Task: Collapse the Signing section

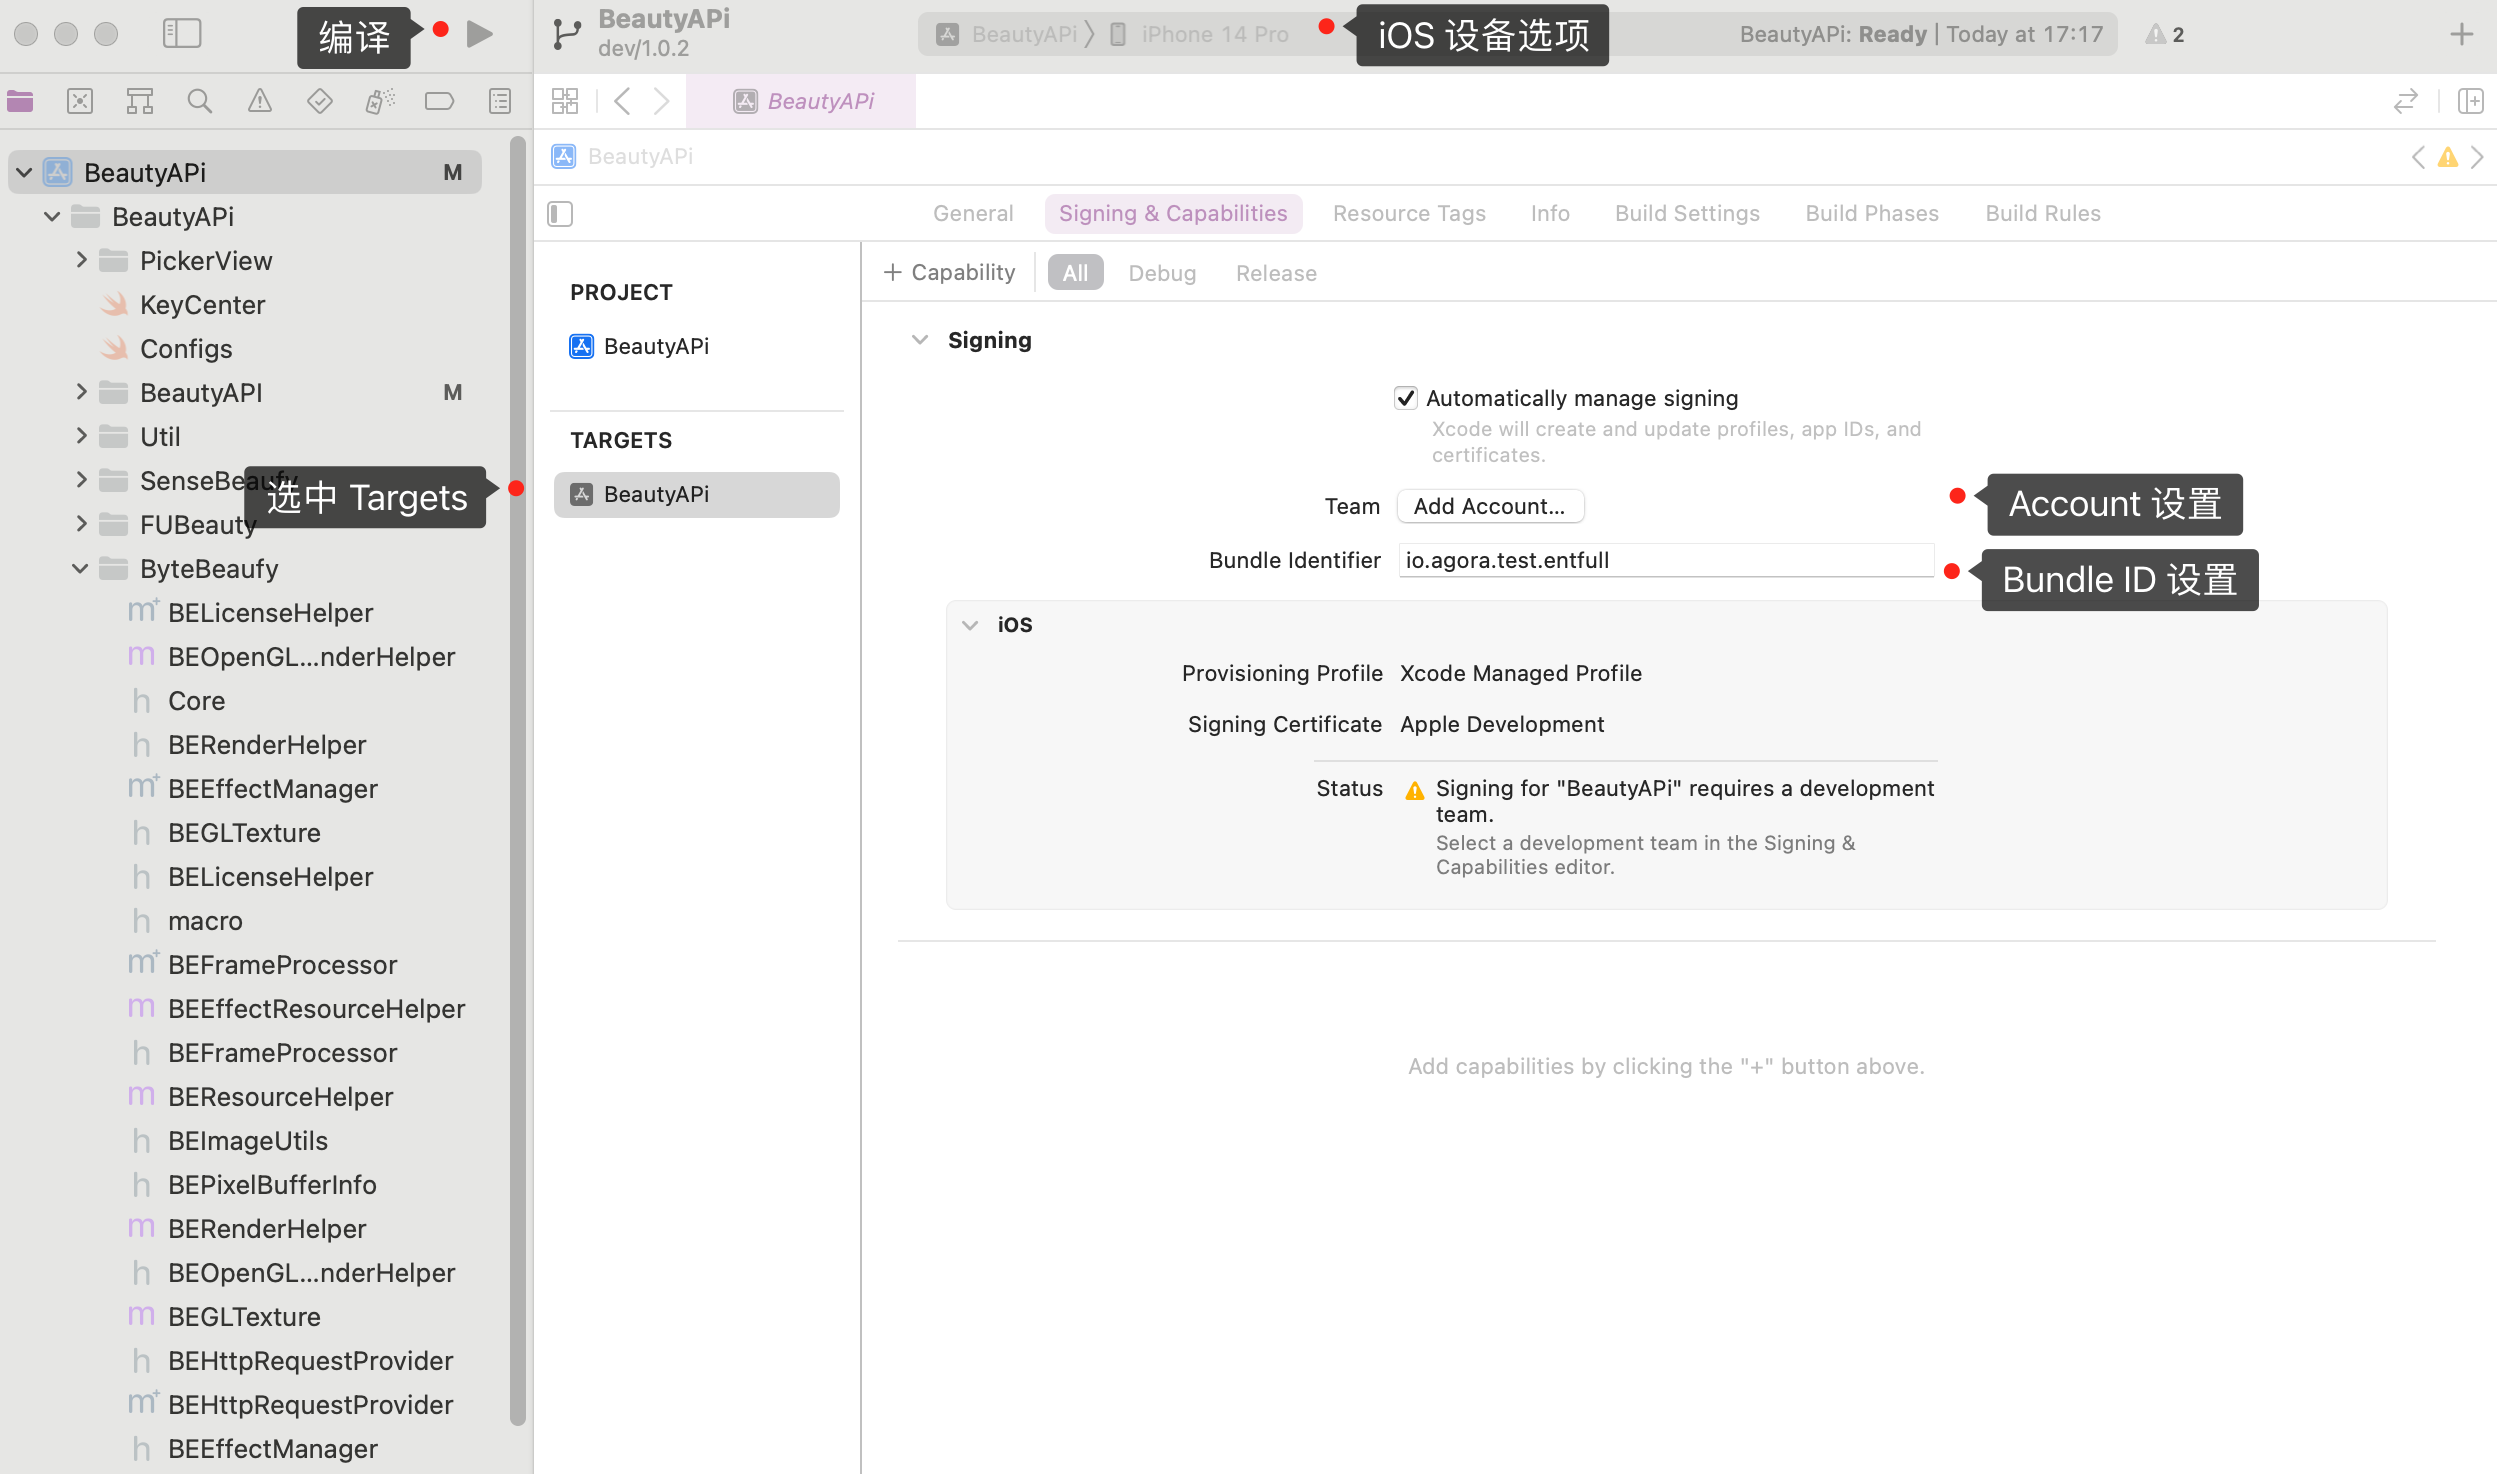Action: click(920, 341)
